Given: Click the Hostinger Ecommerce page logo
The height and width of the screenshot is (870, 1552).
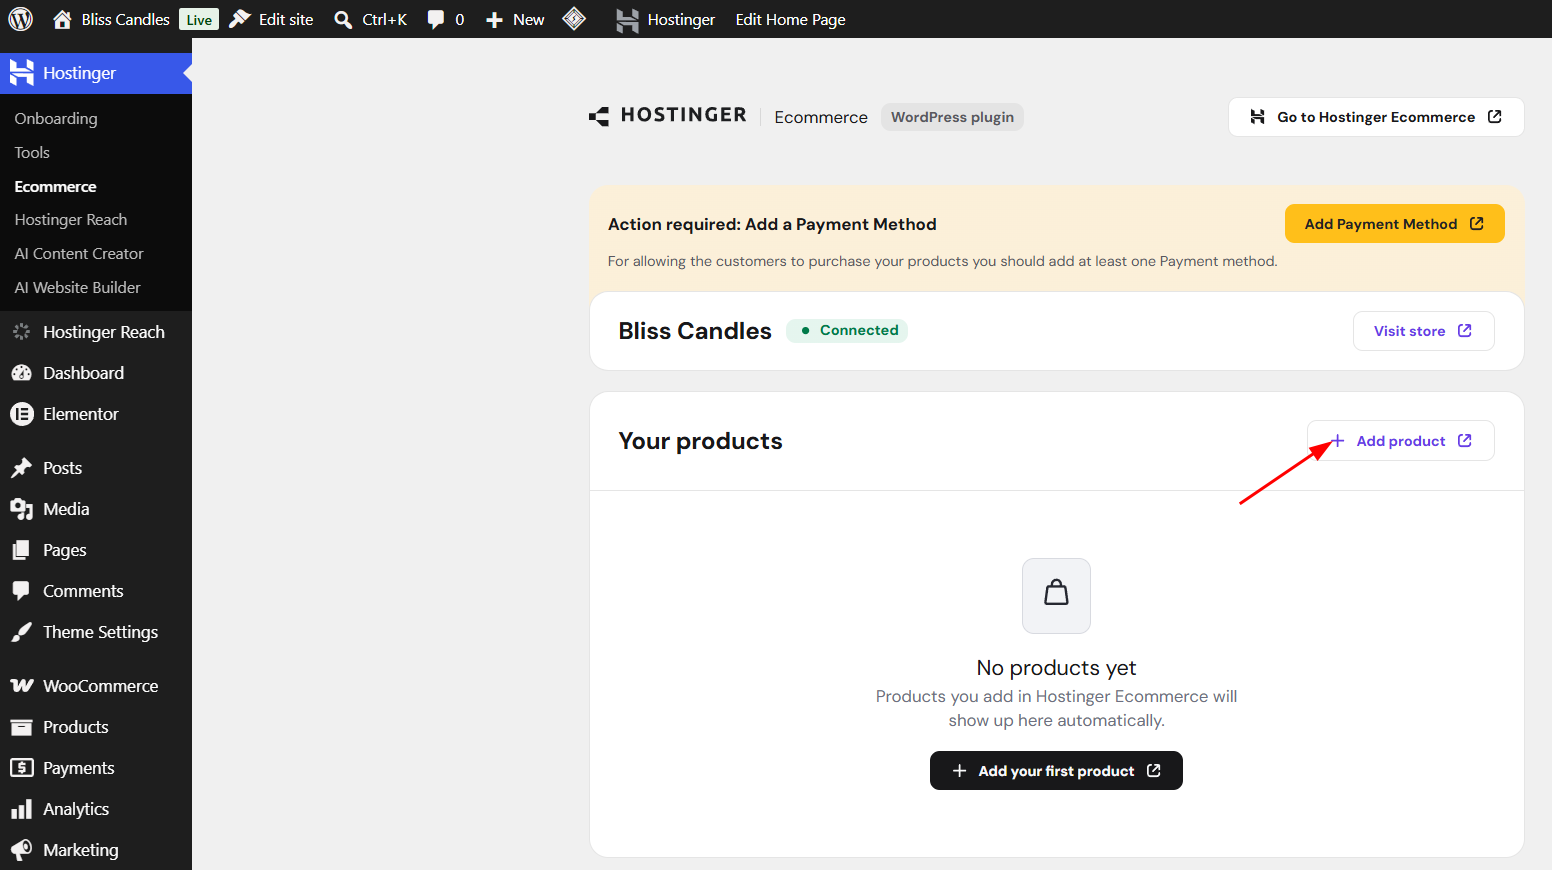Looking at the screenshot, I should coord(668,116).
